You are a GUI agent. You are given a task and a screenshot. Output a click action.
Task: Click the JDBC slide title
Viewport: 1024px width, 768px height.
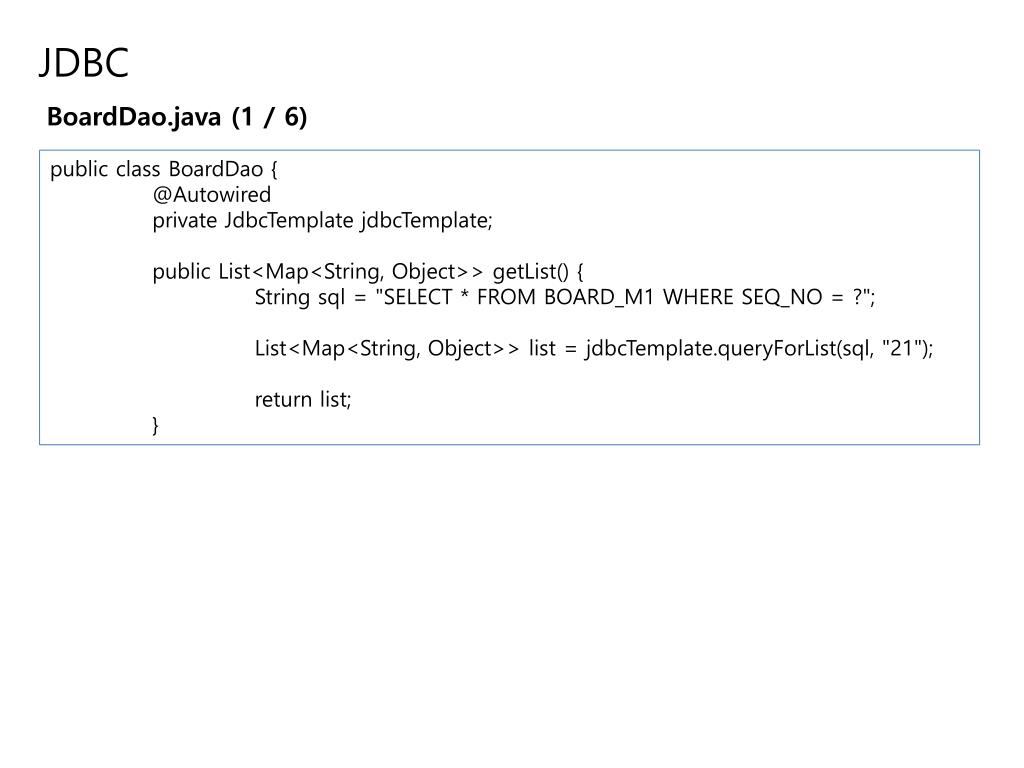(84, 63)
